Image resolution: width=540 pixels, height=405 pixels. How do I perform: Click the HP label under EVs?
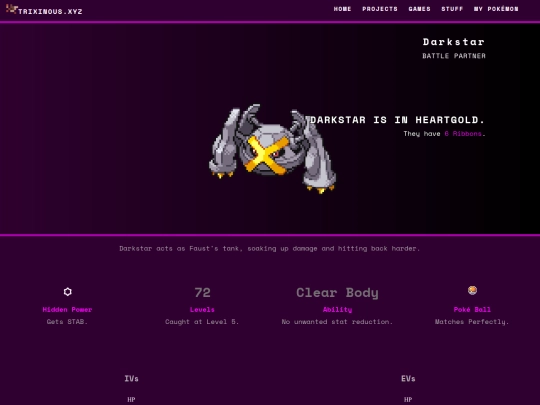(x=408, y=399)
